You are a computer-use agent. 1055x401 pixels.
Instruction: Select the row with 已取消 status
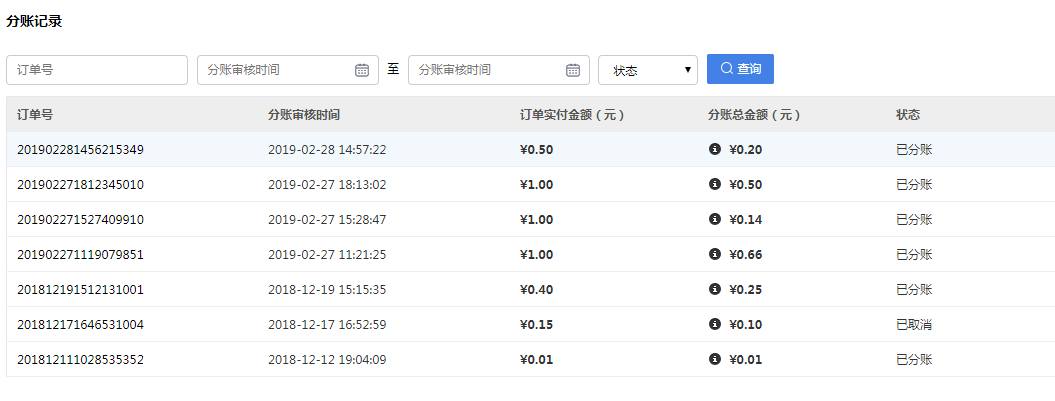(914, 325)
